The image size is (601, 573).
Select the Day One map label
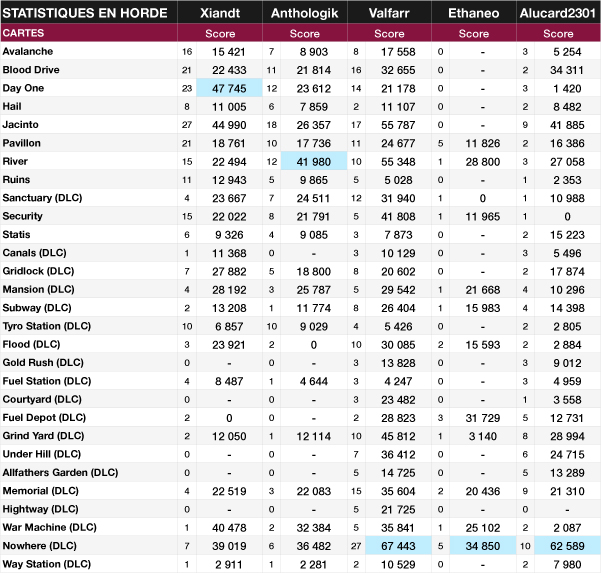23,88
